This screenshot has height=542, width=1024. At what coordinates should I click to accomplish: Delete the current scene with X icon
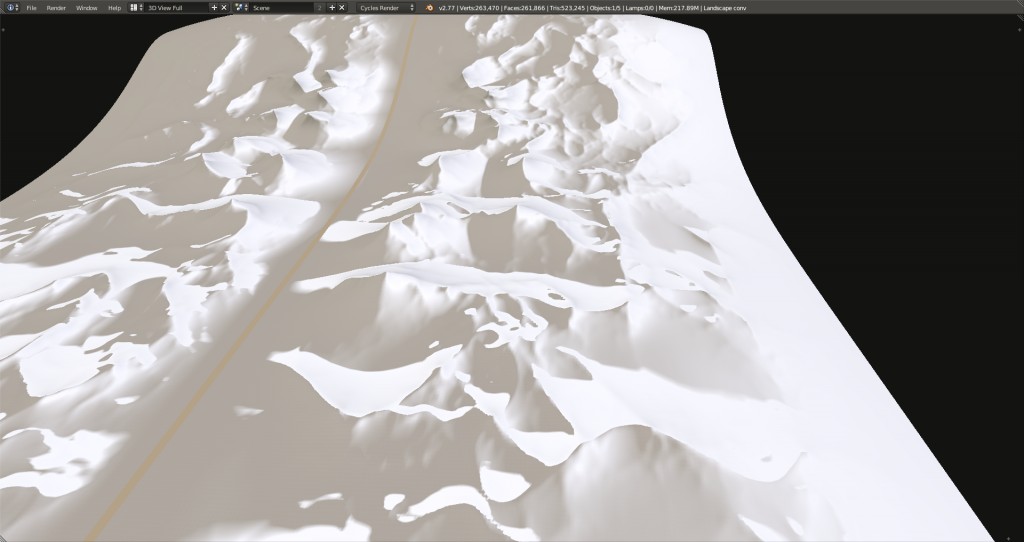(341, 7)
